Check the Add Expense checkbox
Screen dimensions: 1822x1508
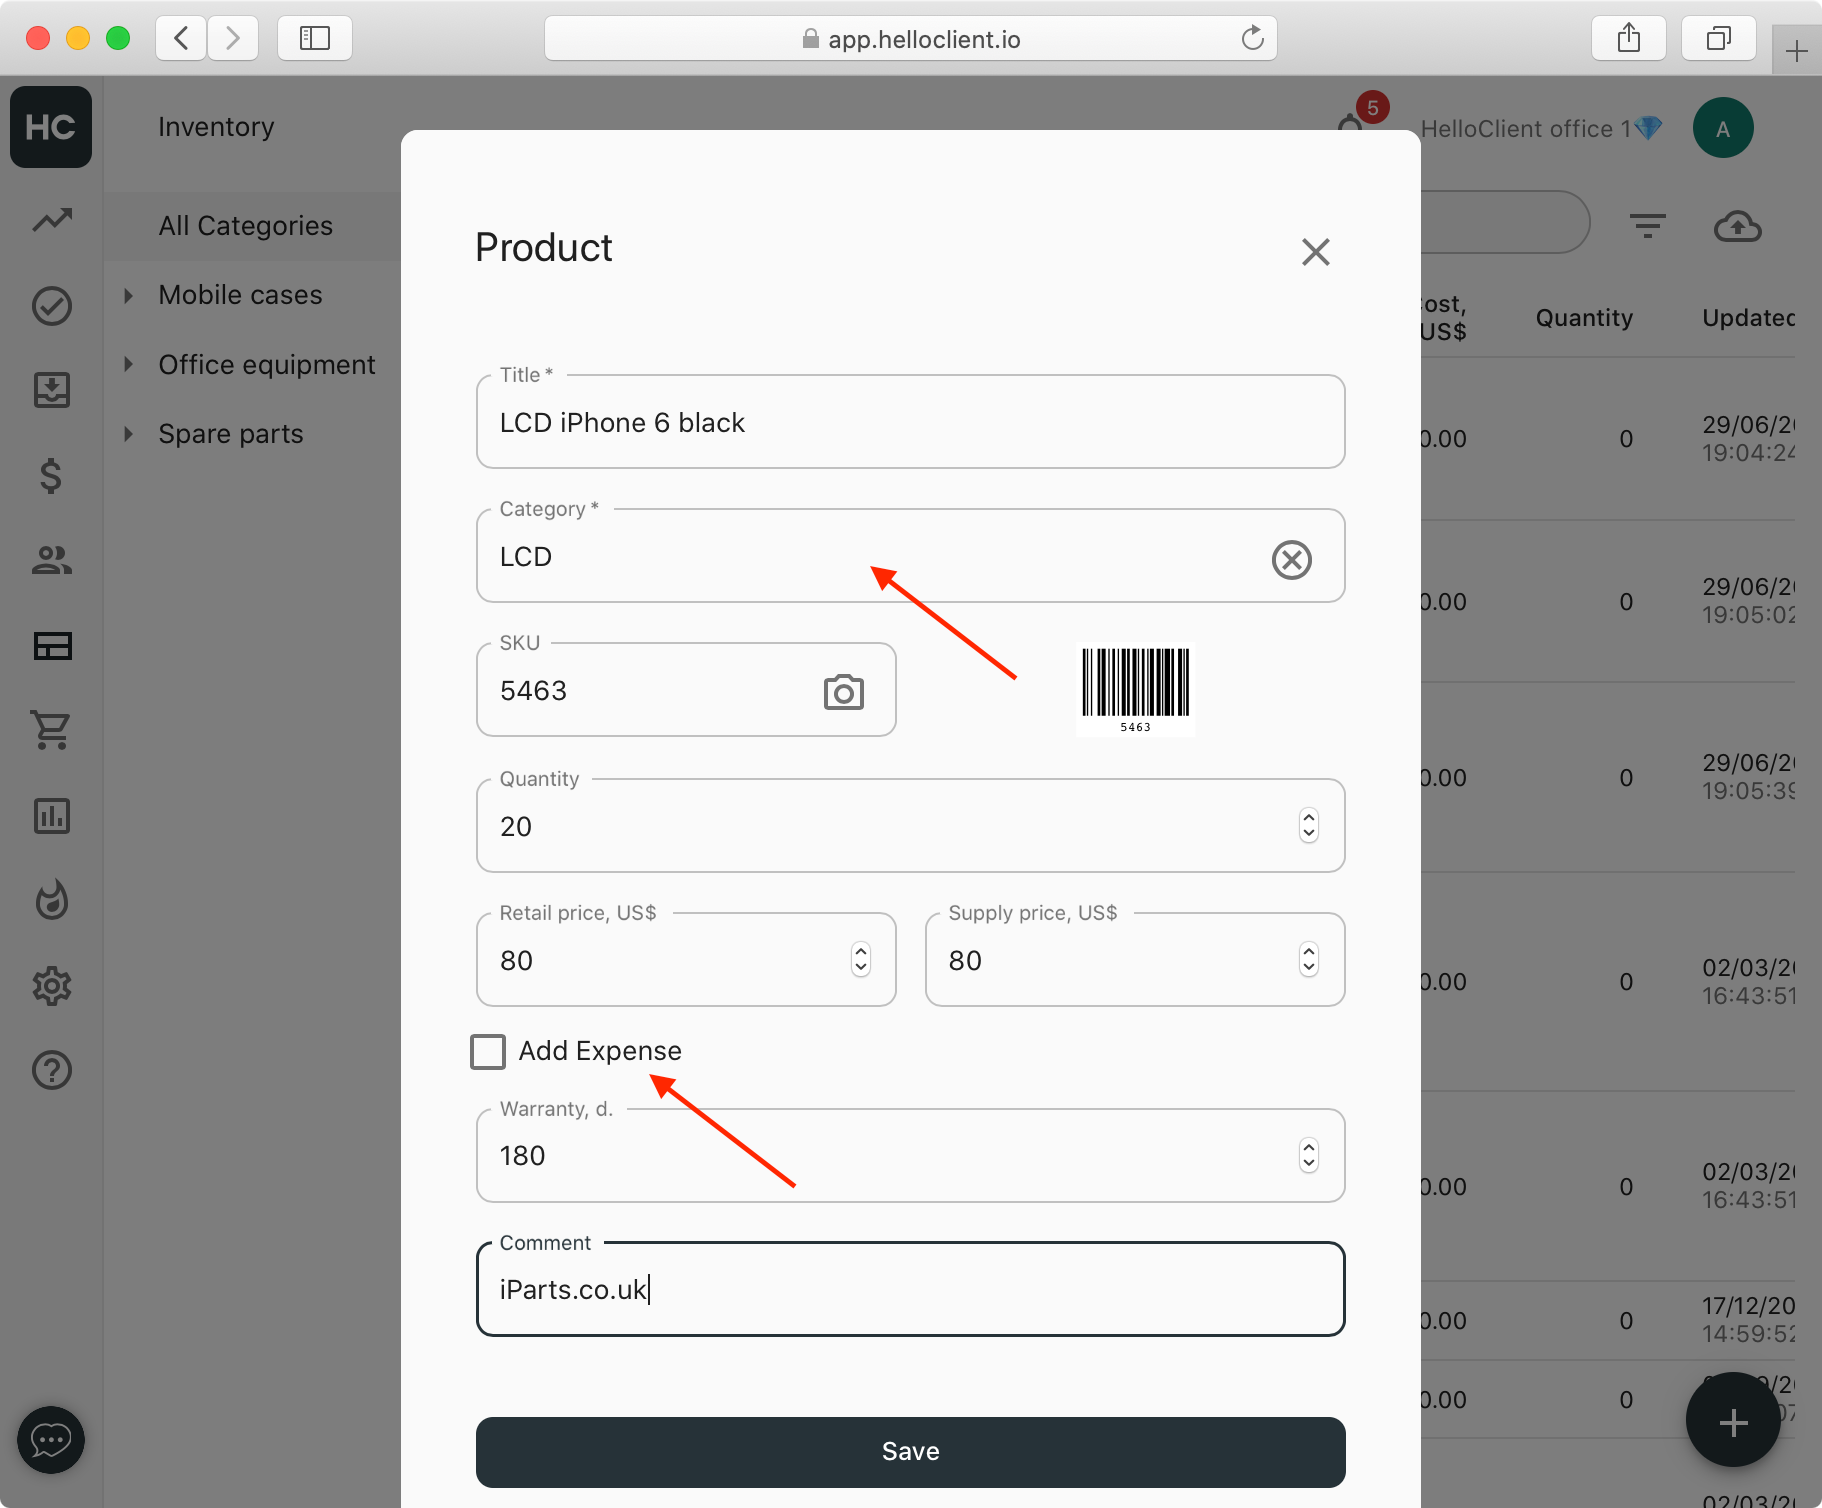point(488,1052)
